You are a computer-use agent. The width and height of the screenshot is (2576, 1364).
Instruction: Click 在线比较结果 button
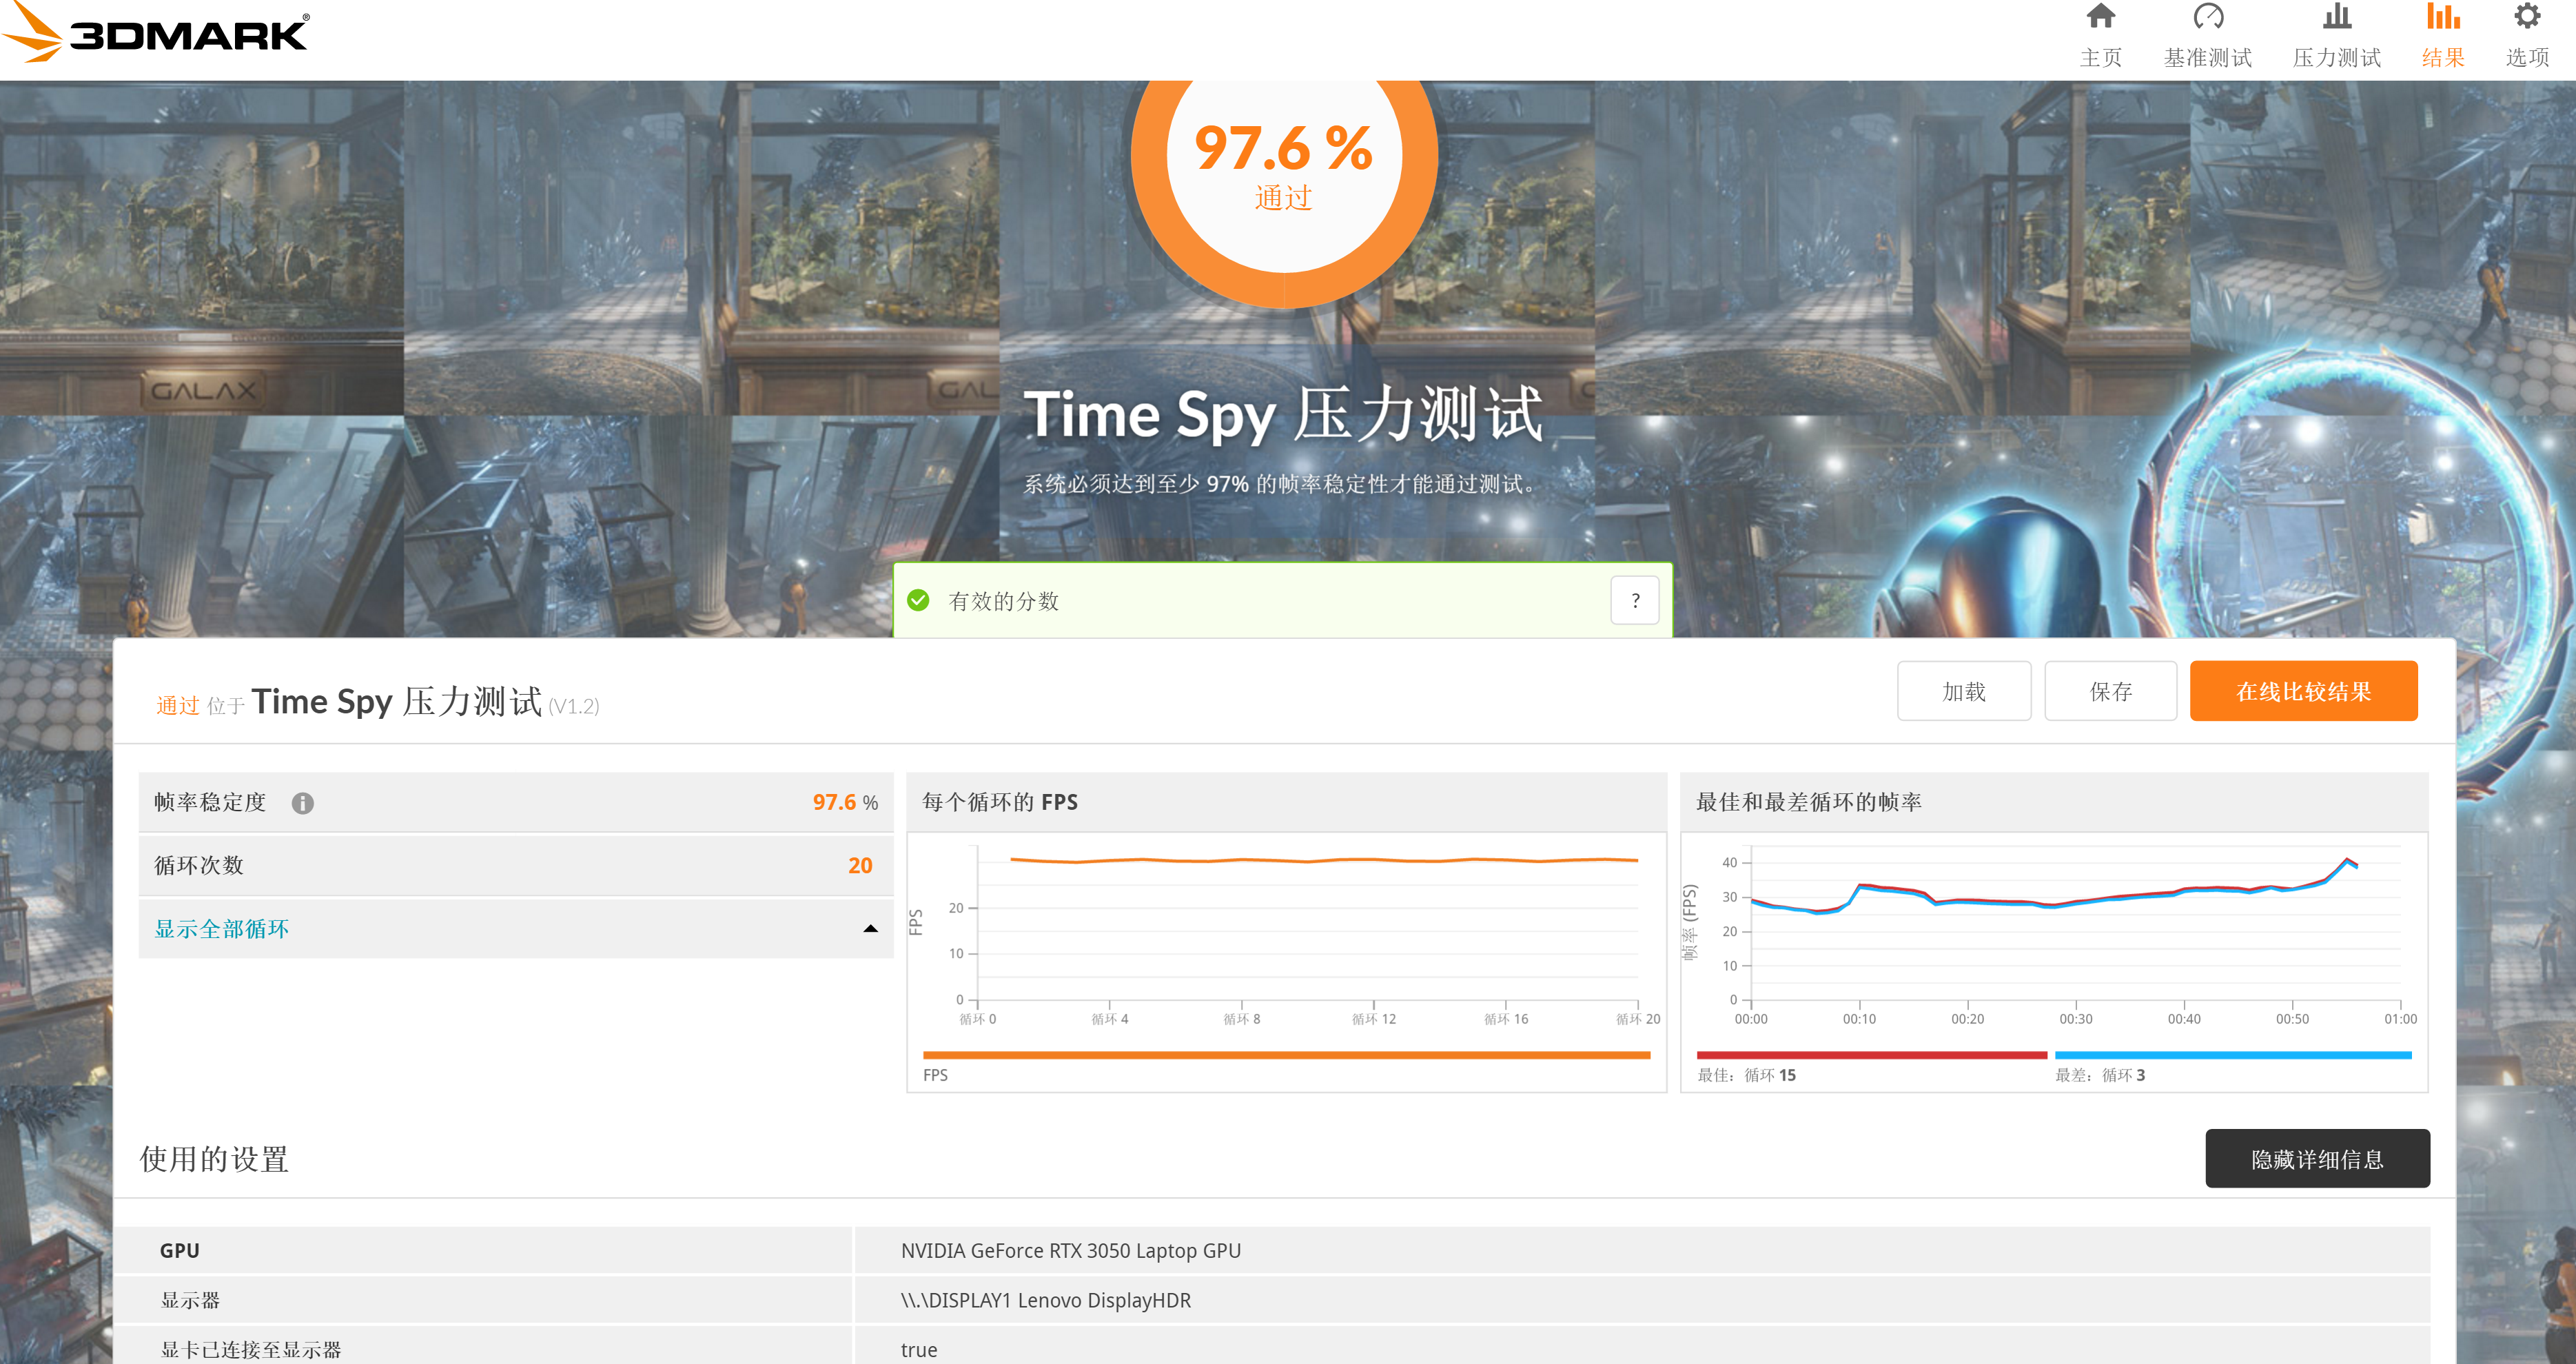[x=2303, y=691]
